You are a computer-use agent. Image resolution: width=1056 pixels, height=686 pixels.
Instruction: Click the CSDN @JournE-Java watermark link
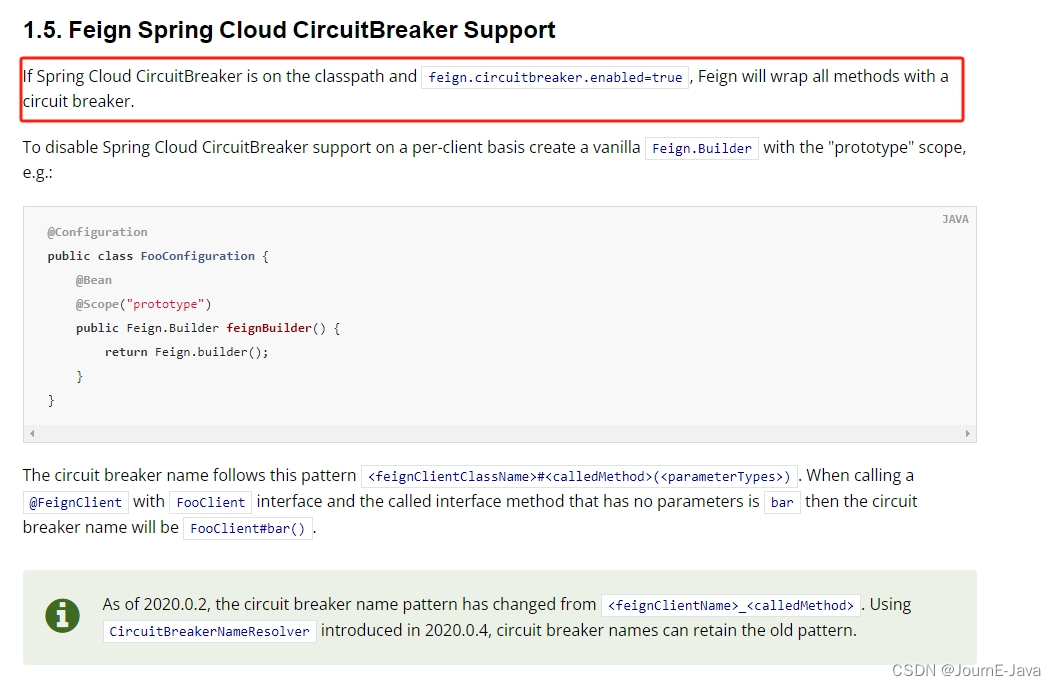tap(967, 670)
